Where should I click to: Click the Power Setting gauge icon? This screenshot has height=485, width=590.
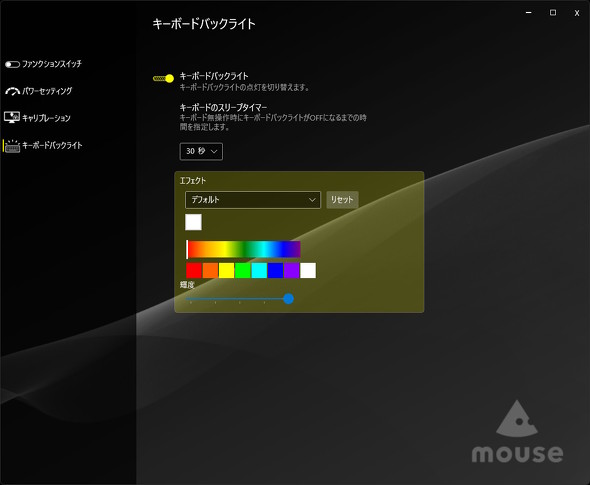[12, 91]
